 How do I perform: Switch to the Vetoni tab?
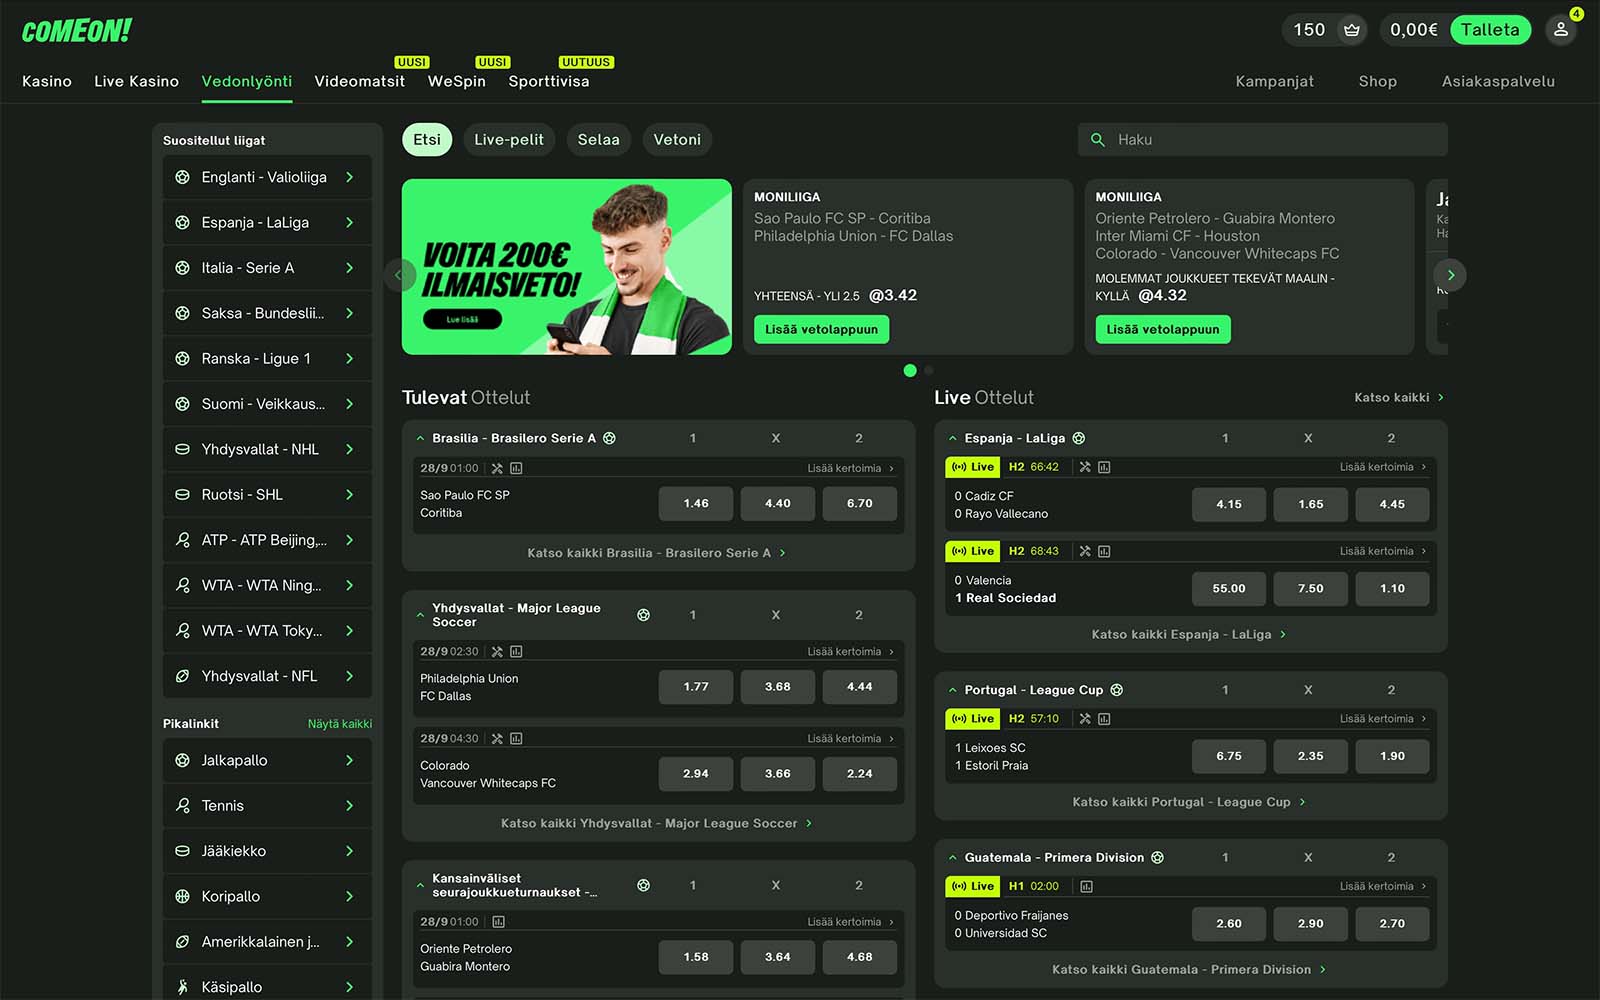[677, 140]
